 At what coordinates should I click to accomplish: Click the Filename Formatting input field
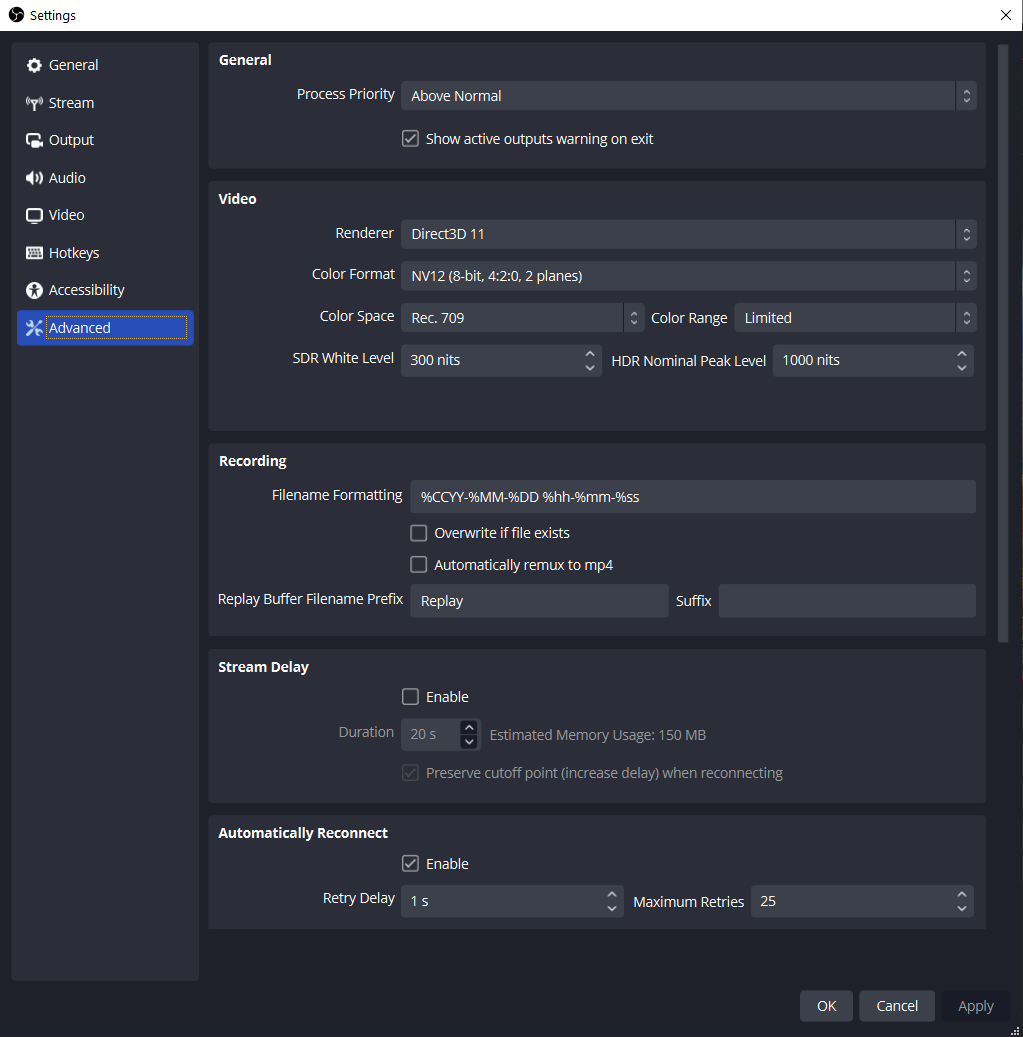coord(692,497)
